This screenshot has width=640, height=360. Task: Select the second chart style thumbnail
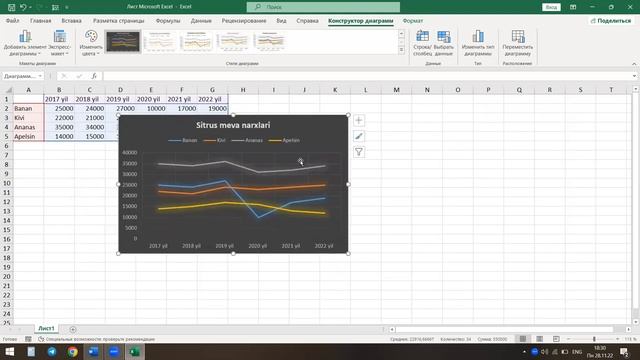click(160, 41)
